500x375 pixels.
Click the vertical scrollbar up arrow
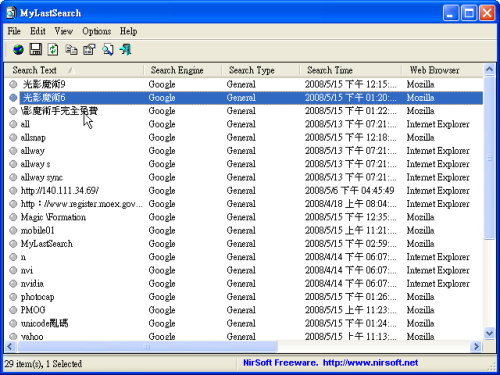[489, 70]
